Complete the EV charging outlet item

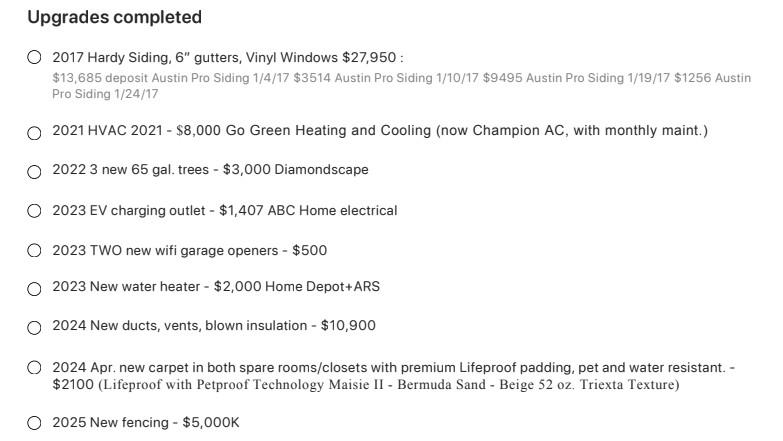pyautogui.click(x=35, y=211)
